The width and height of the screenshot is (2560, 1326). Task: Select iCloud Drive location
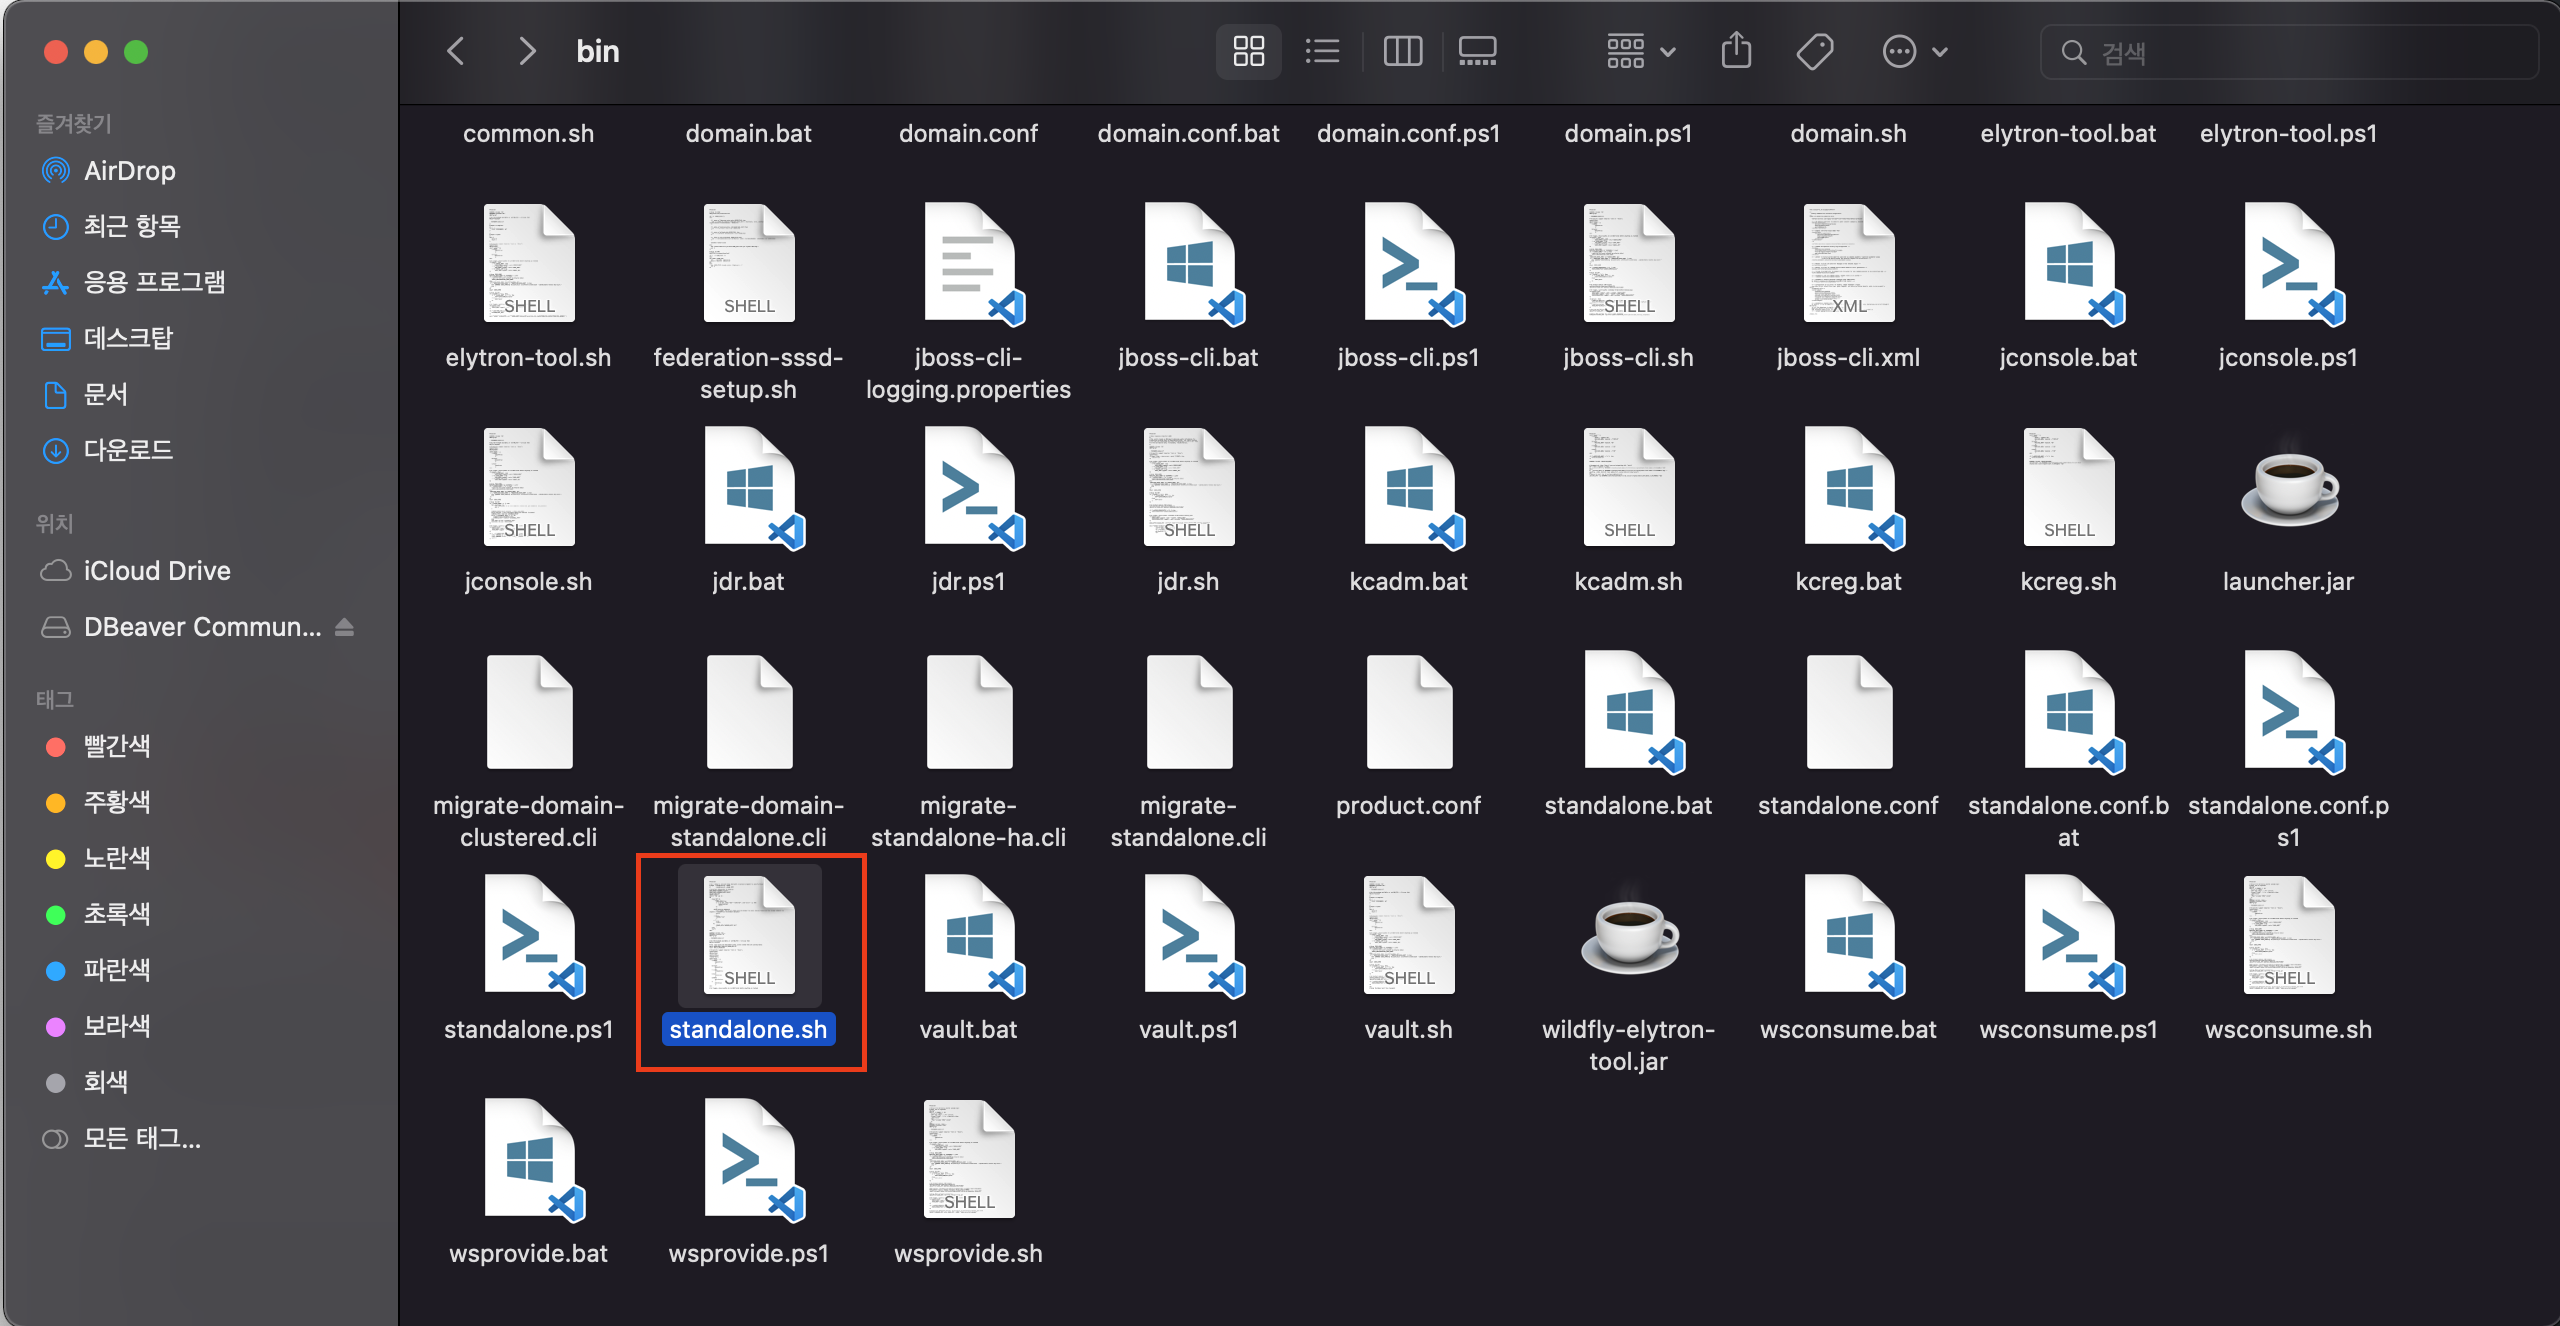(156, 571)
